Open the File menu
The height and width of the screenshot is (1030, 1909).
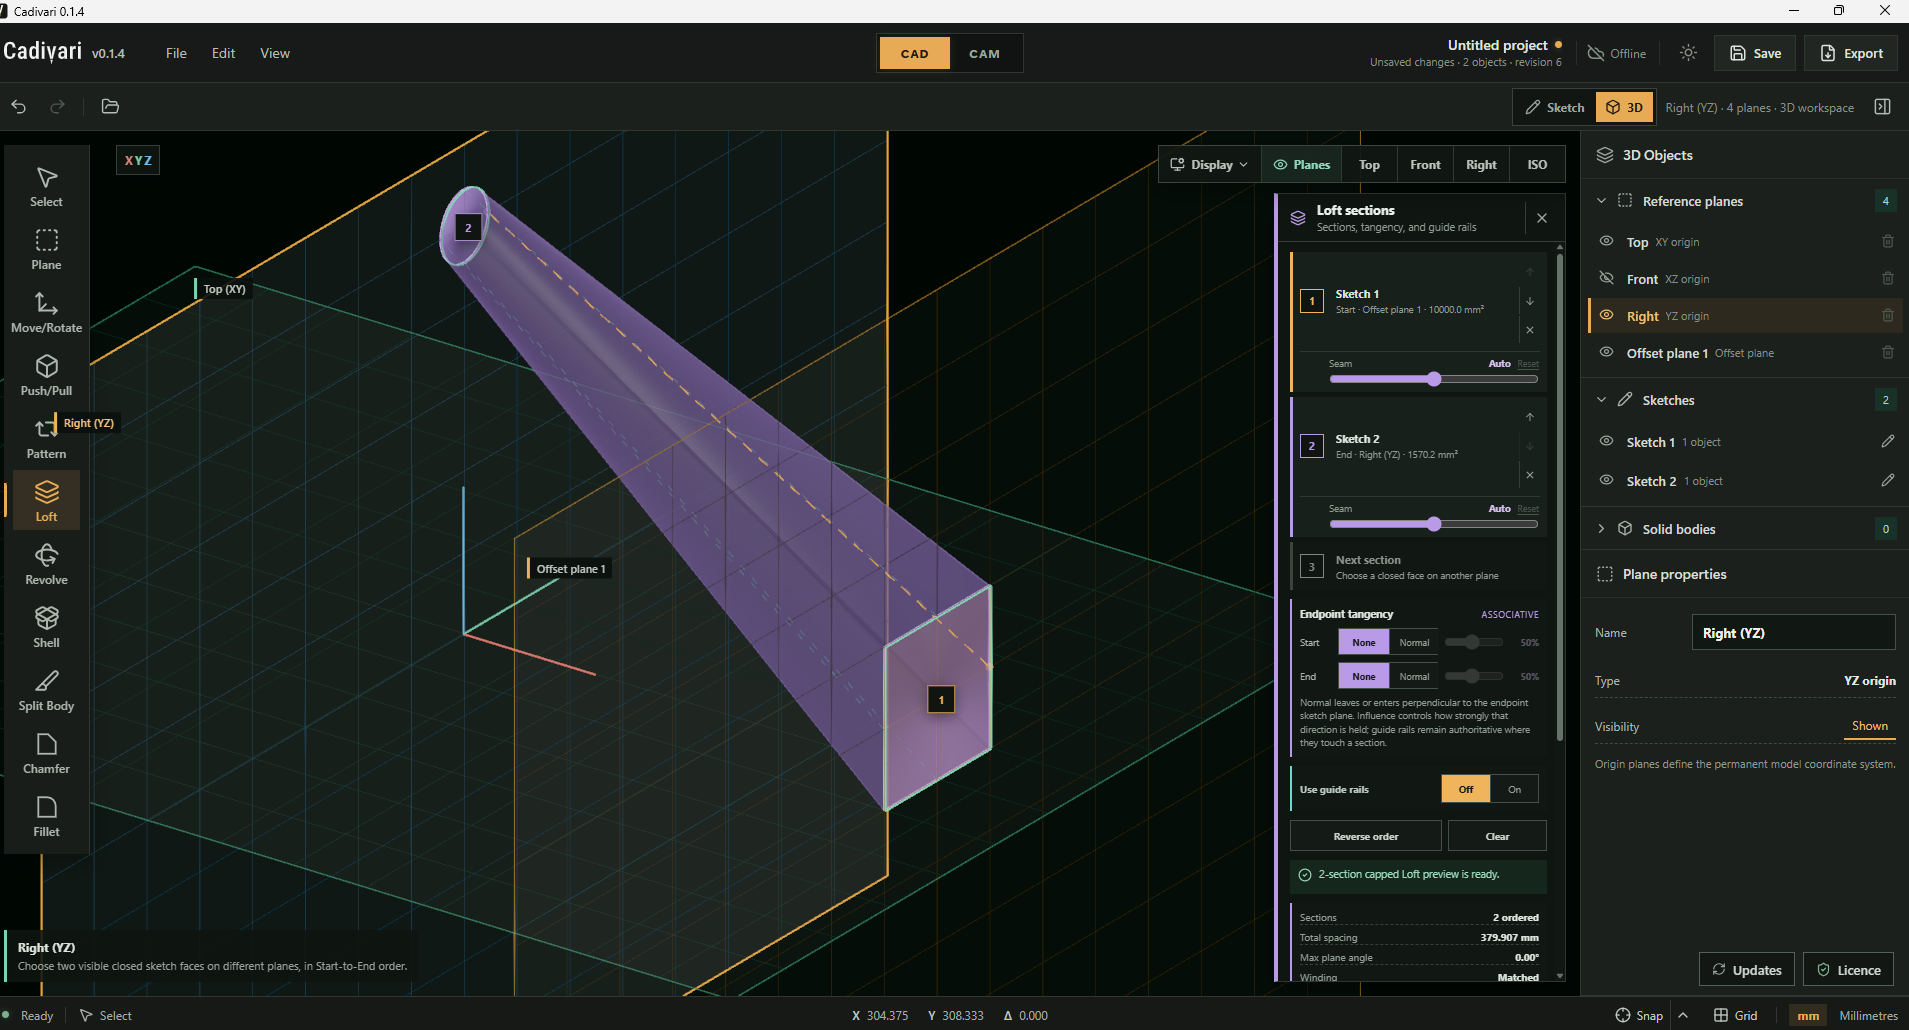point(176,53)
